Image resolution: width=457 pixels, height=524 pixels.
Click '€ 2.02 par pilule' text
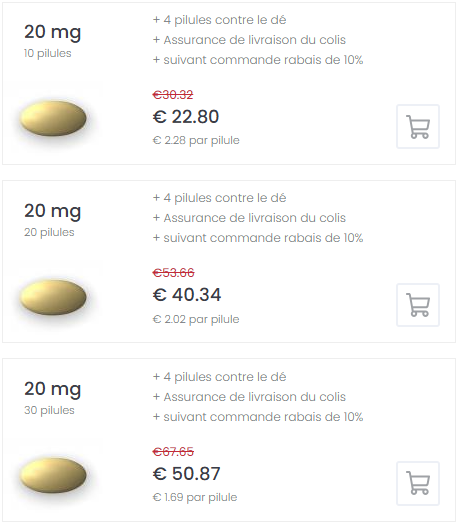pos(196,319)
